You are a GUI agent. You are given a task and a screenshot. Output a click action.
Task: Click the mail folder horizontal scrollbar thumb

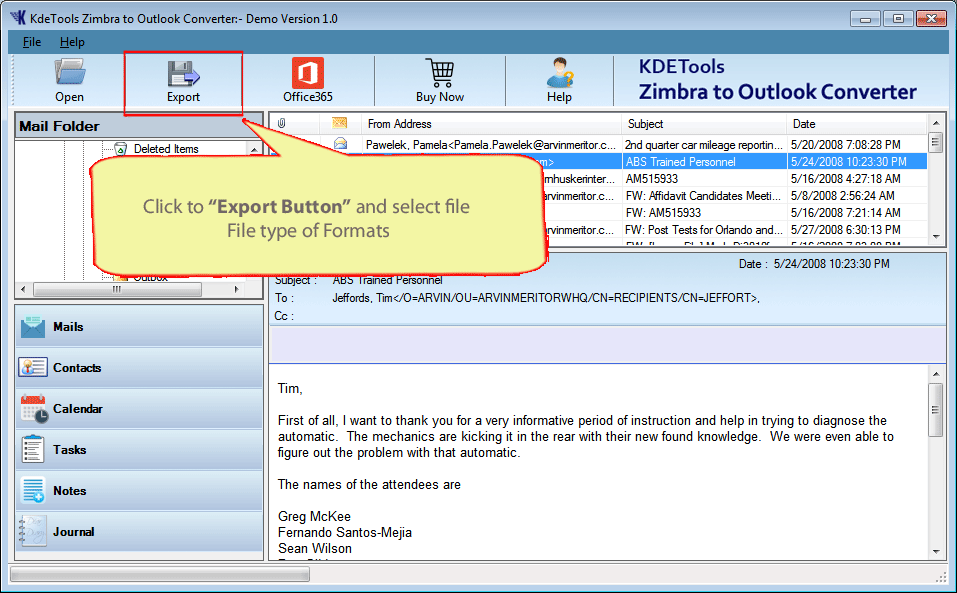click(x=117, y=289)
